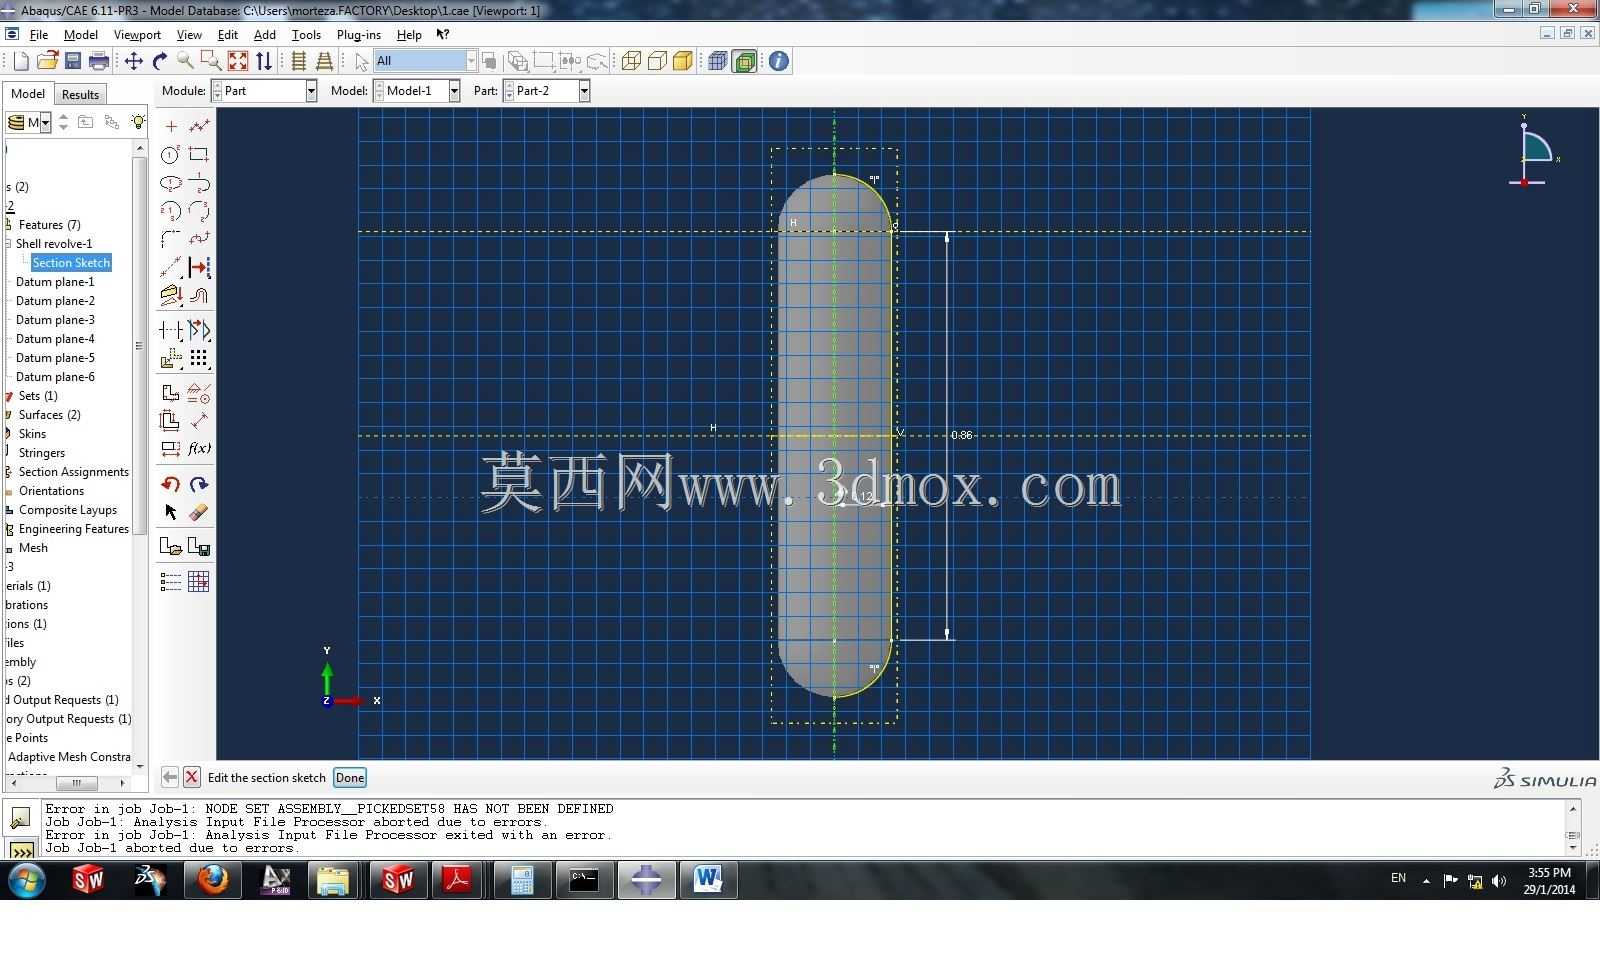
Task: Select the Create Spline tool
Action: tap(199, 239)
